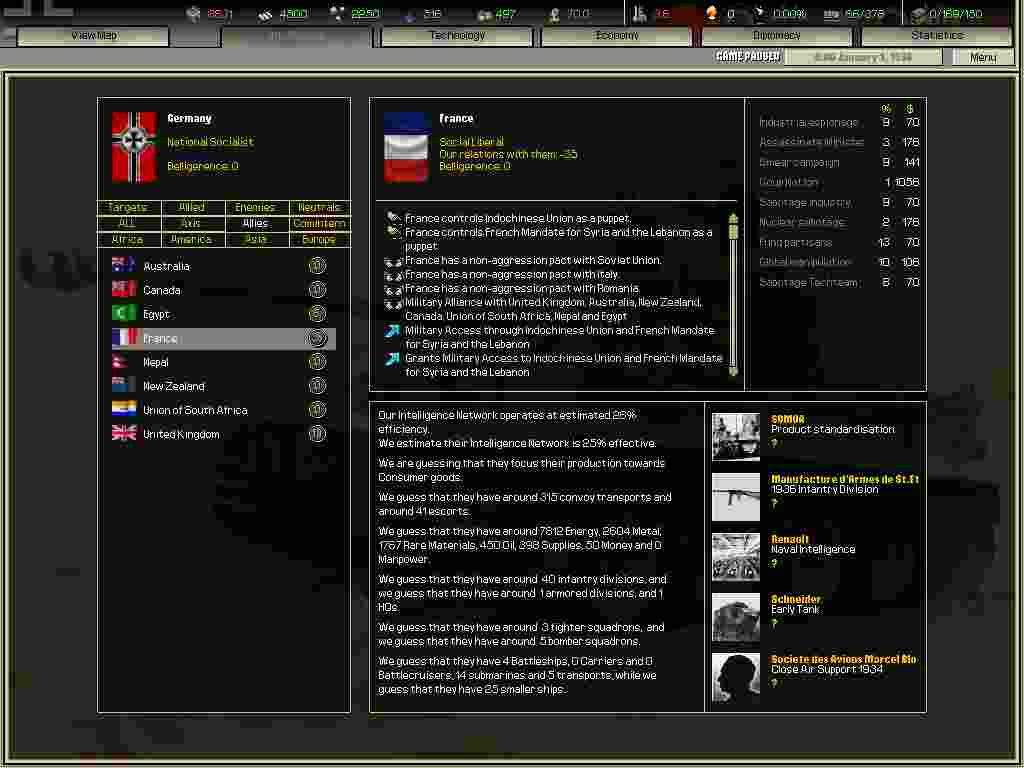The width and height of the screenshot is (1024, 768).
Task: Click the spy counter icon beside New Zealand
Action: [x=317, y=386]
